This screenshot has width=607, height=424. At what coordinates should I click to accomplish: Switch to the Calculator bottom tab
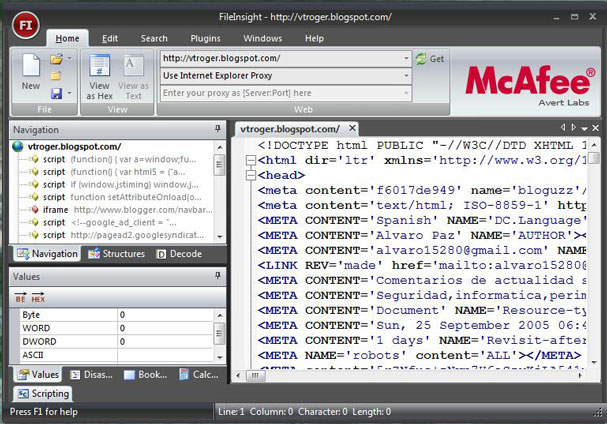pyautogui.click(x=199, y=375)
